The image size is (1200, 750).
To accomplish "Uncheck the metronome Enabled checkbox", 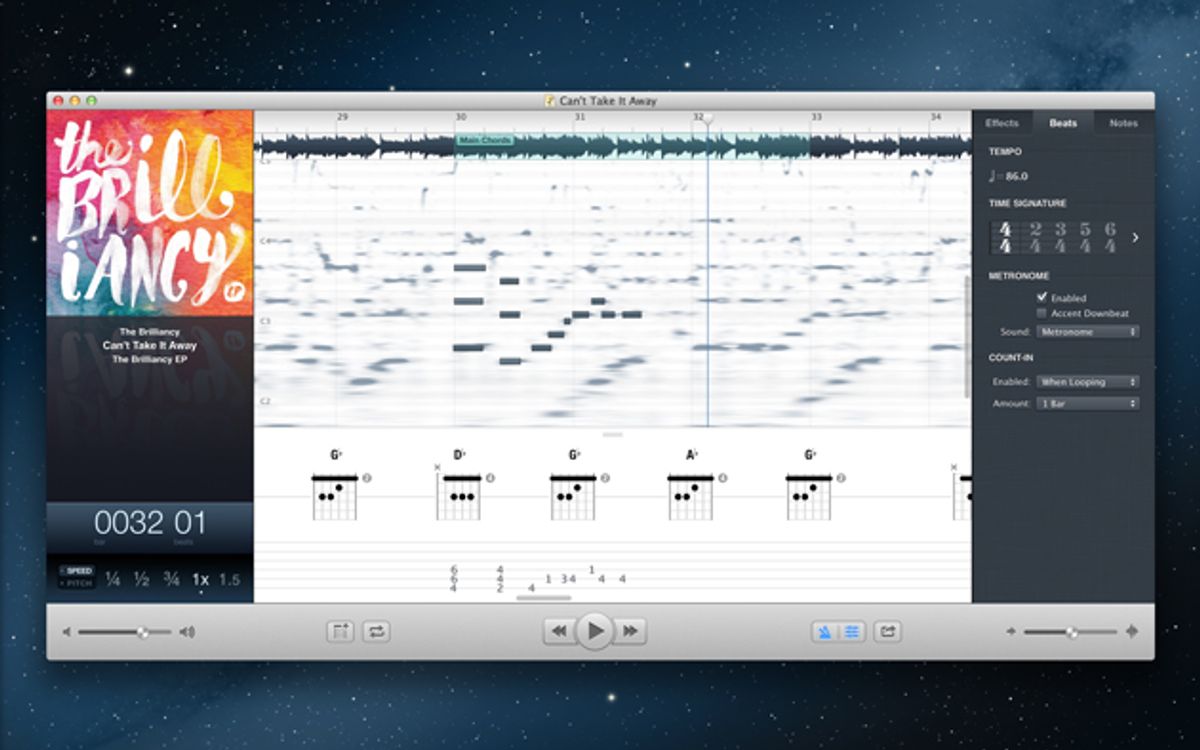I will 1042,297.
